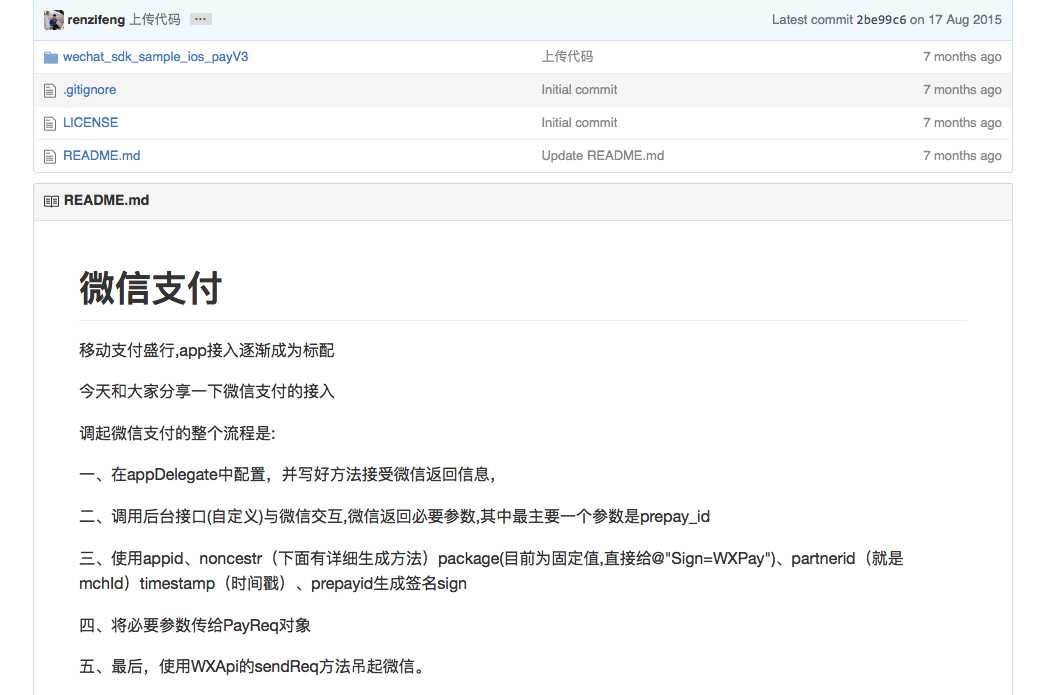Open commit hash 2be99c6
The width and height of the screenshot is (1041, 695).
tap(881, 20)
